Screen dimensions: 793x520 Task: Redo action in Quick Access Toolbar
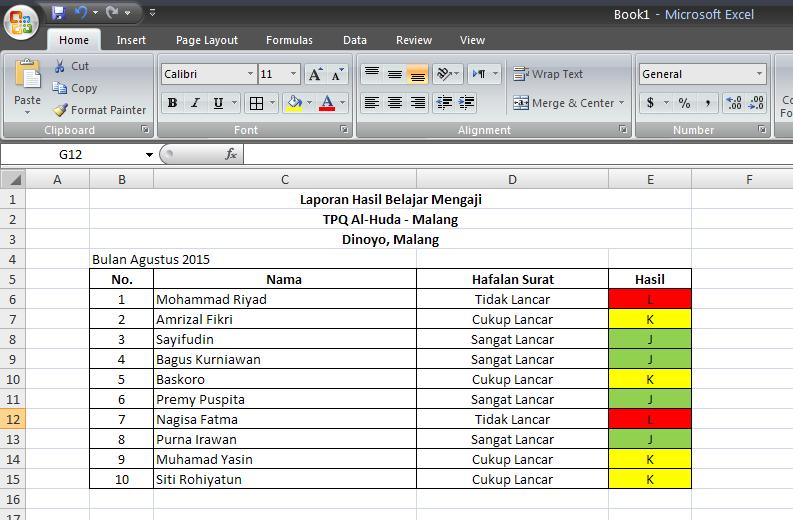click(x=112, y=13)
